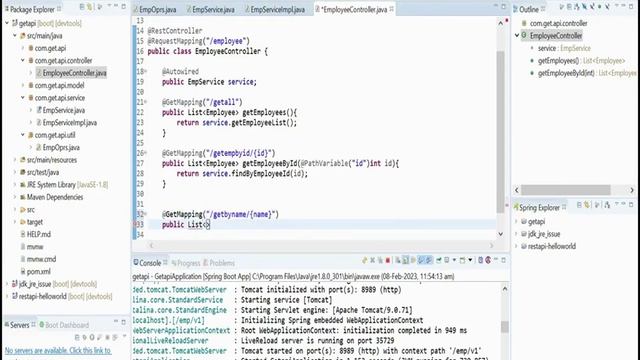Toggle Hide Local Types in Outline toolbar
The width and height of the screenshot is (640, 360).
[x=607, y=7]
